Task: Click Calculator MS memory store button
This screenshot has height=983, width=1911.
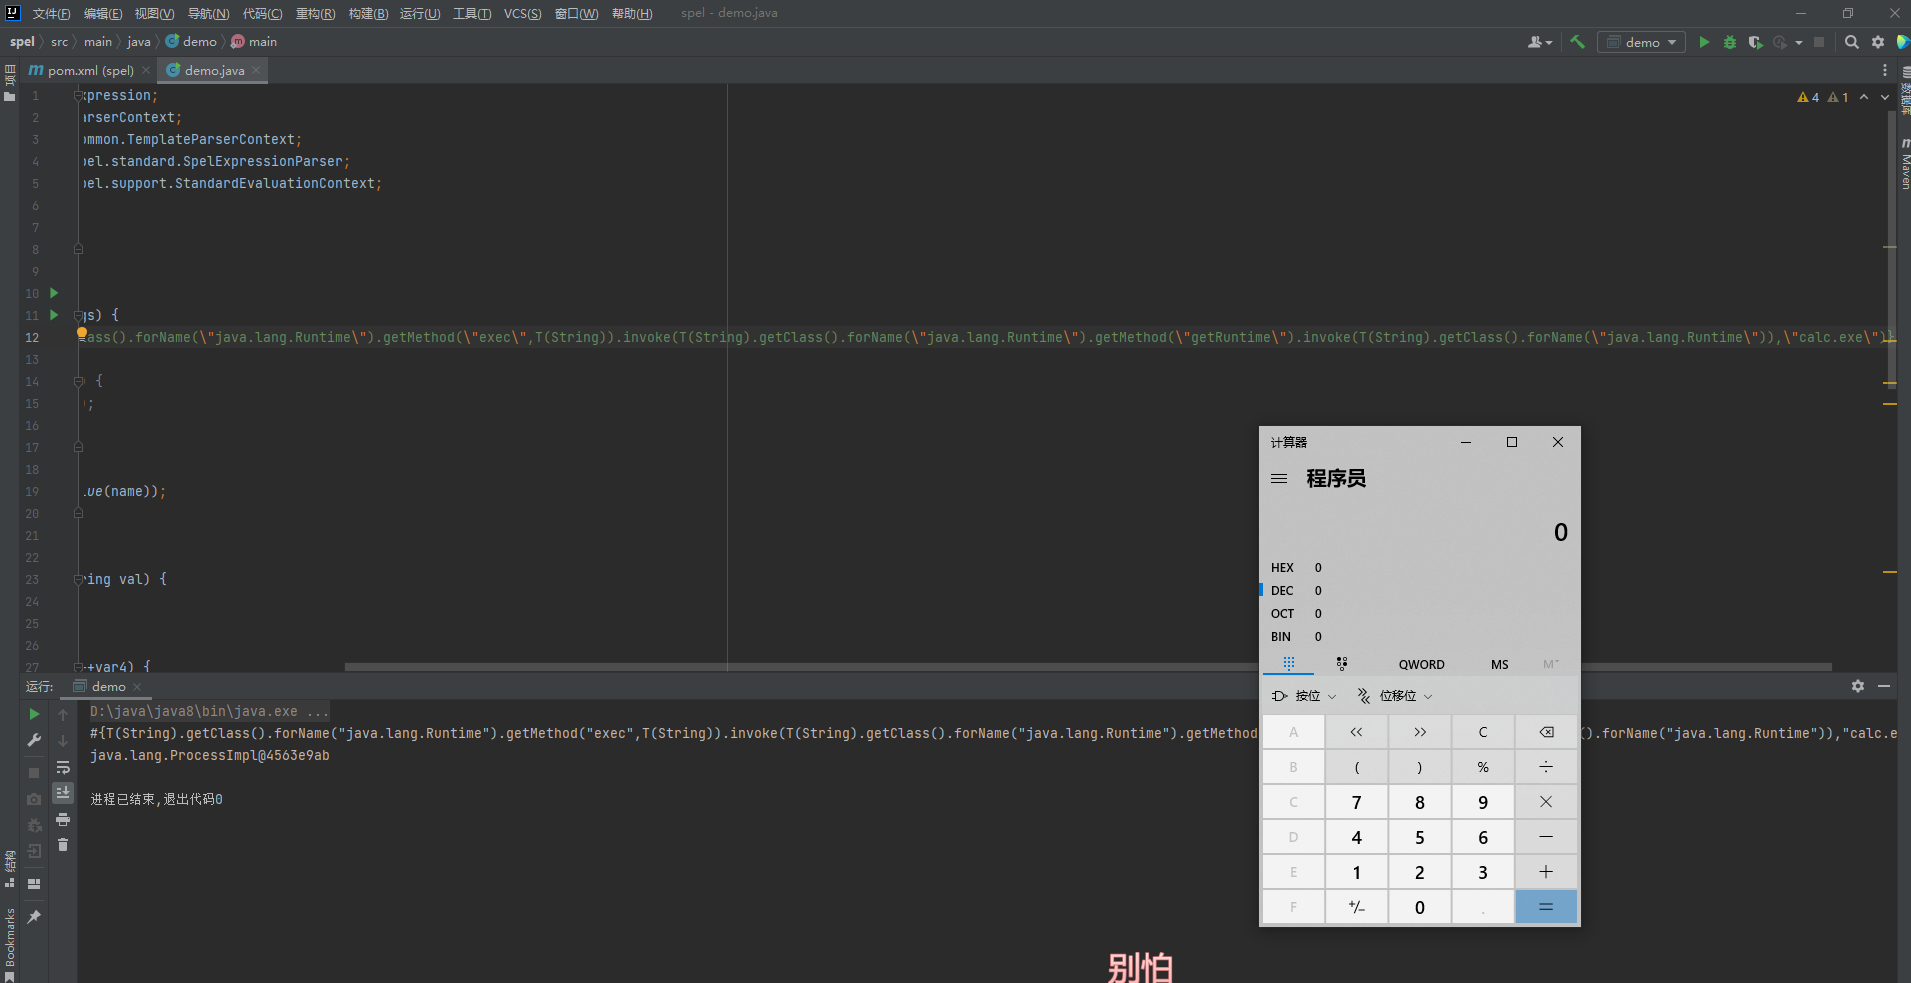Action: pos(1499,664)
